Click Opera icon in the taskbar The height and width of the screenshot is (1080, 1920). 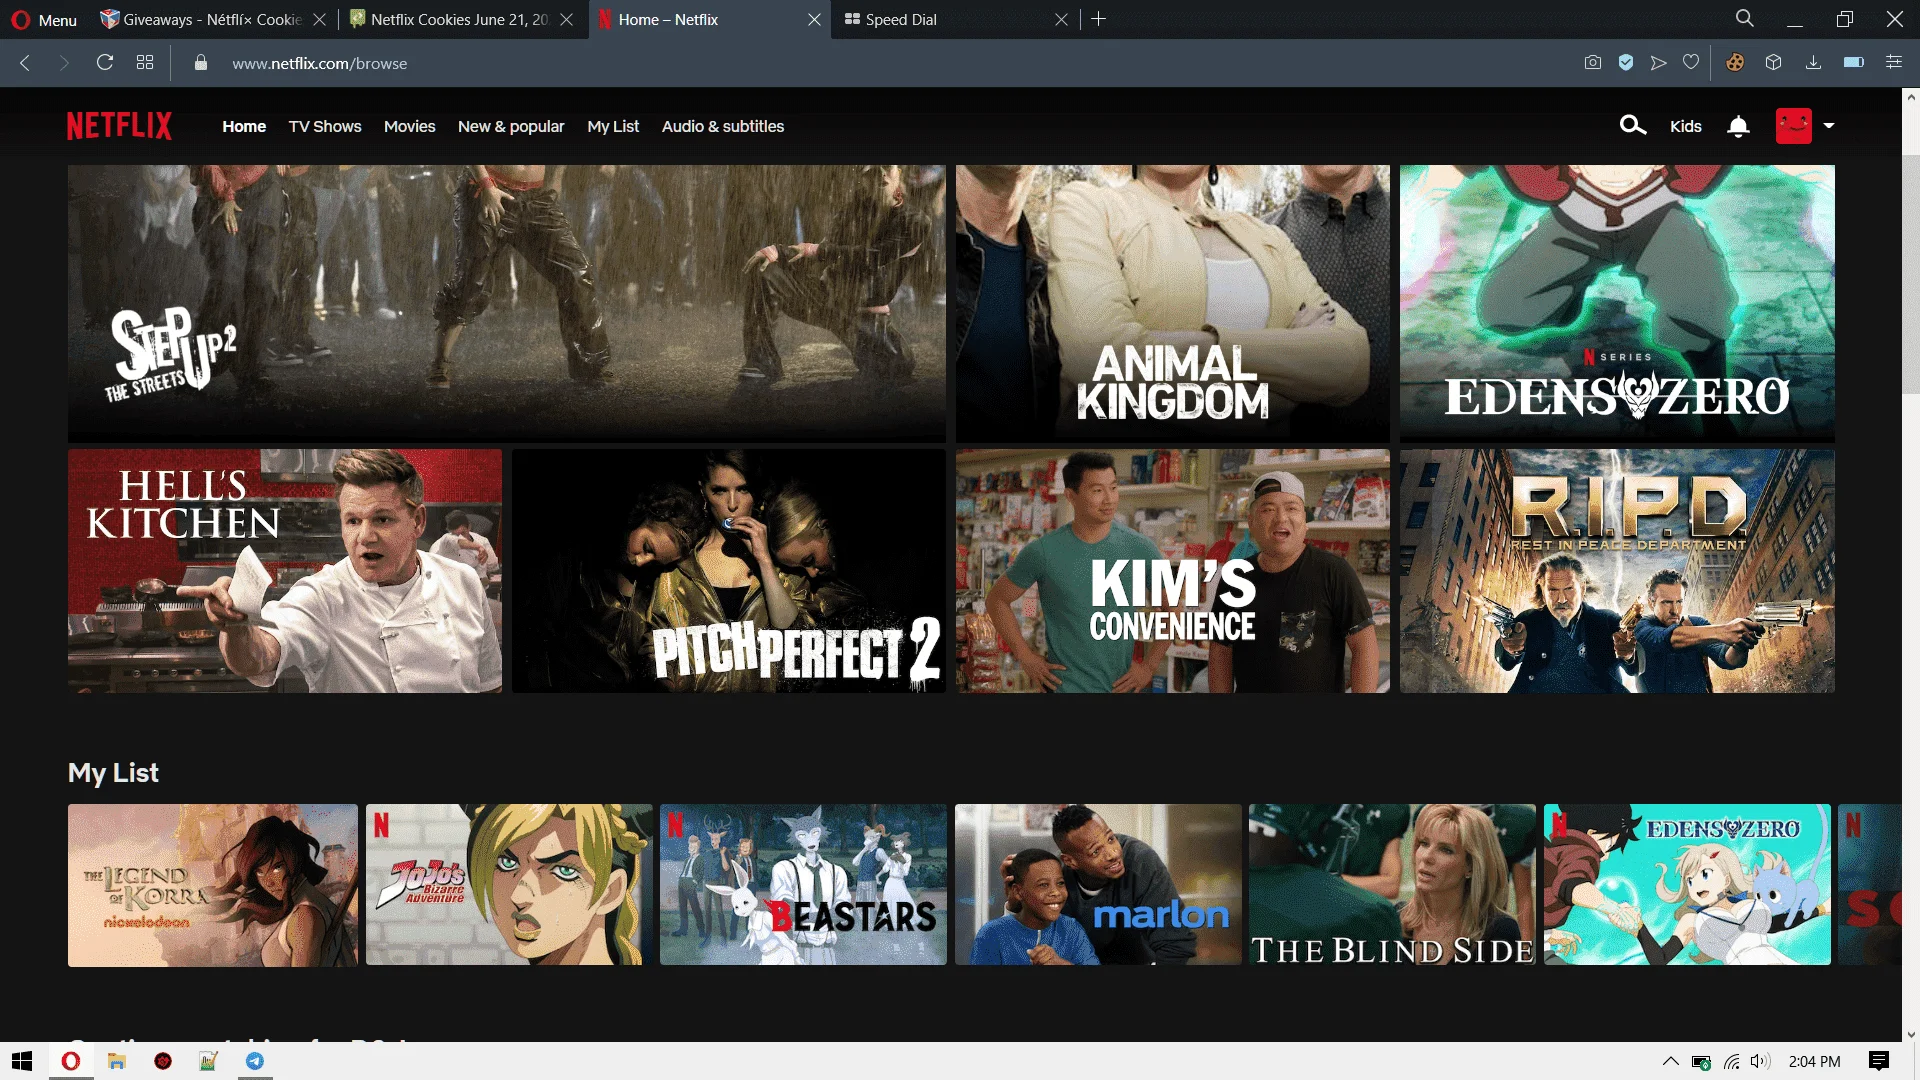pos(70,1061)
